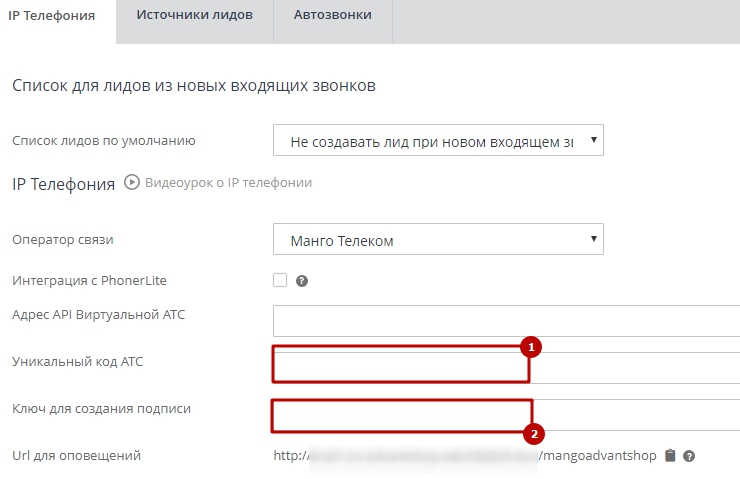
Task: Select the IP Телефония tab
Action: (x=52, y=16)
